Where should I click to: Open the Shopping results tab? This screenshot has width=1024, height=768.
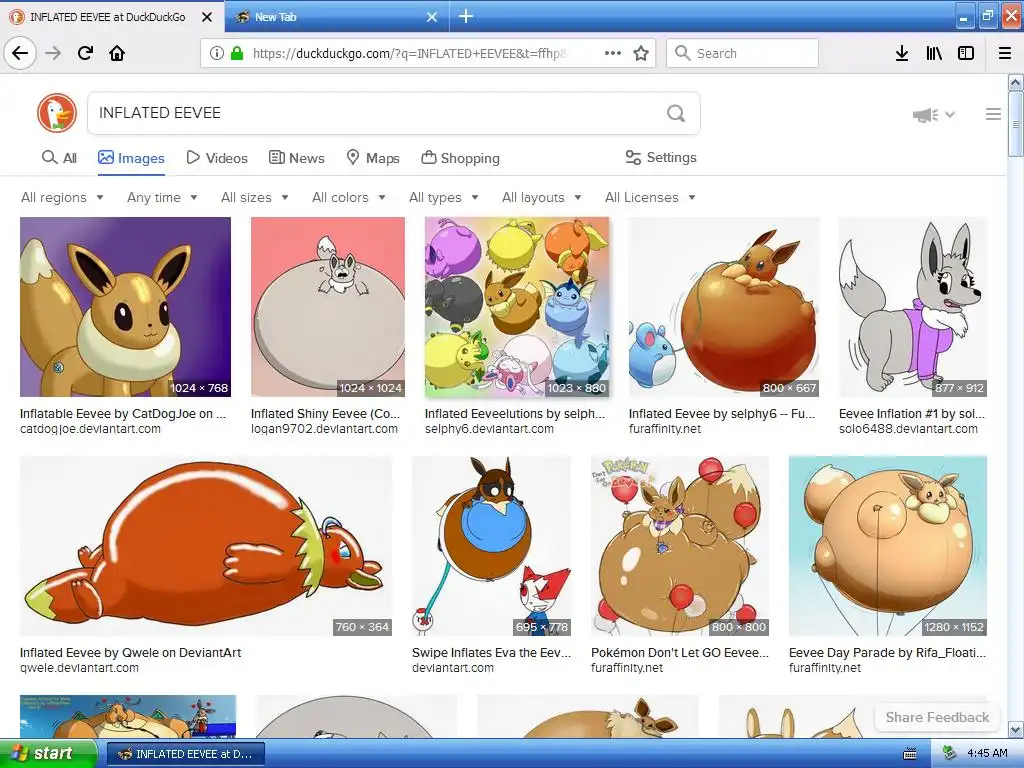pyautogui.click(x=460, y=158)
